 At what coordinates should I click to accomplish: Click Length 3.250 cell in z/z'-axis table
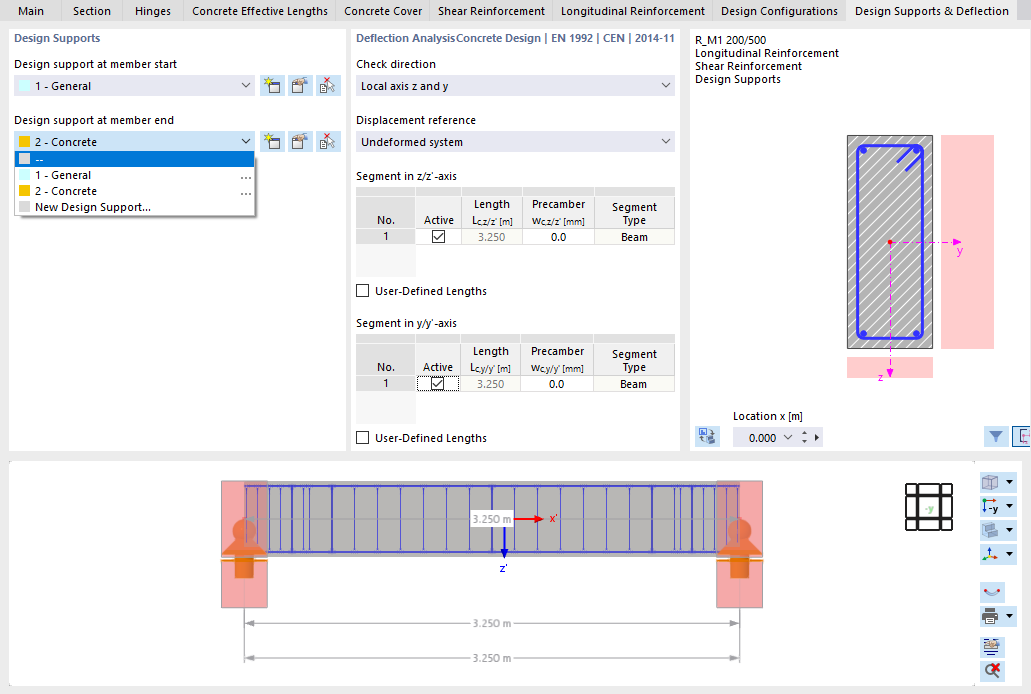coord(492,237)
